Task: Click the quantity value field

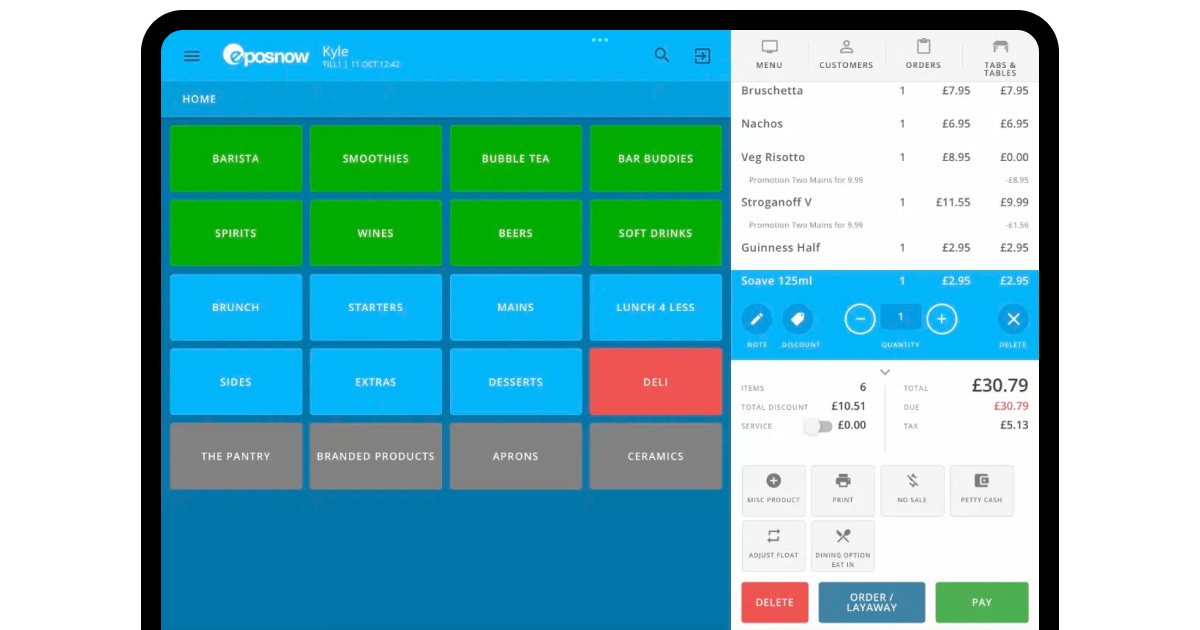Action: [x=901, y=318]
